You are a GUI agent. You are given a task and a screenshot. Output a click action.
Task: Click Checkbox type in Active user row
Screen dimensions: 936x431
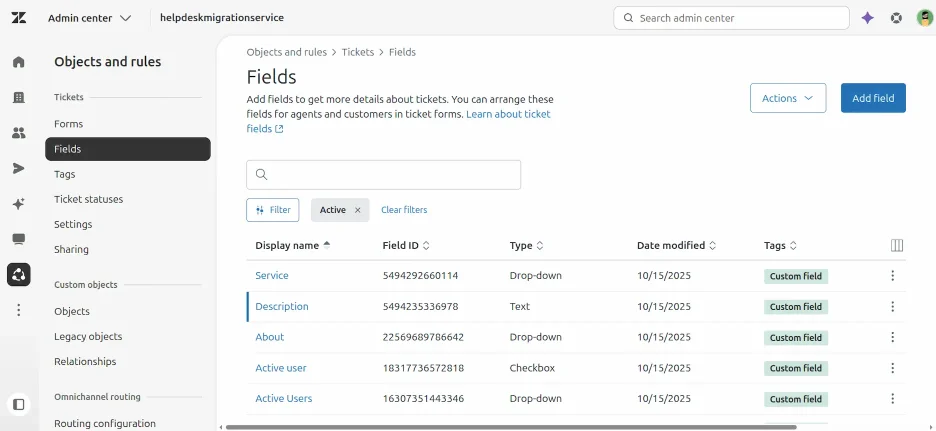click(x=532, y=368)
